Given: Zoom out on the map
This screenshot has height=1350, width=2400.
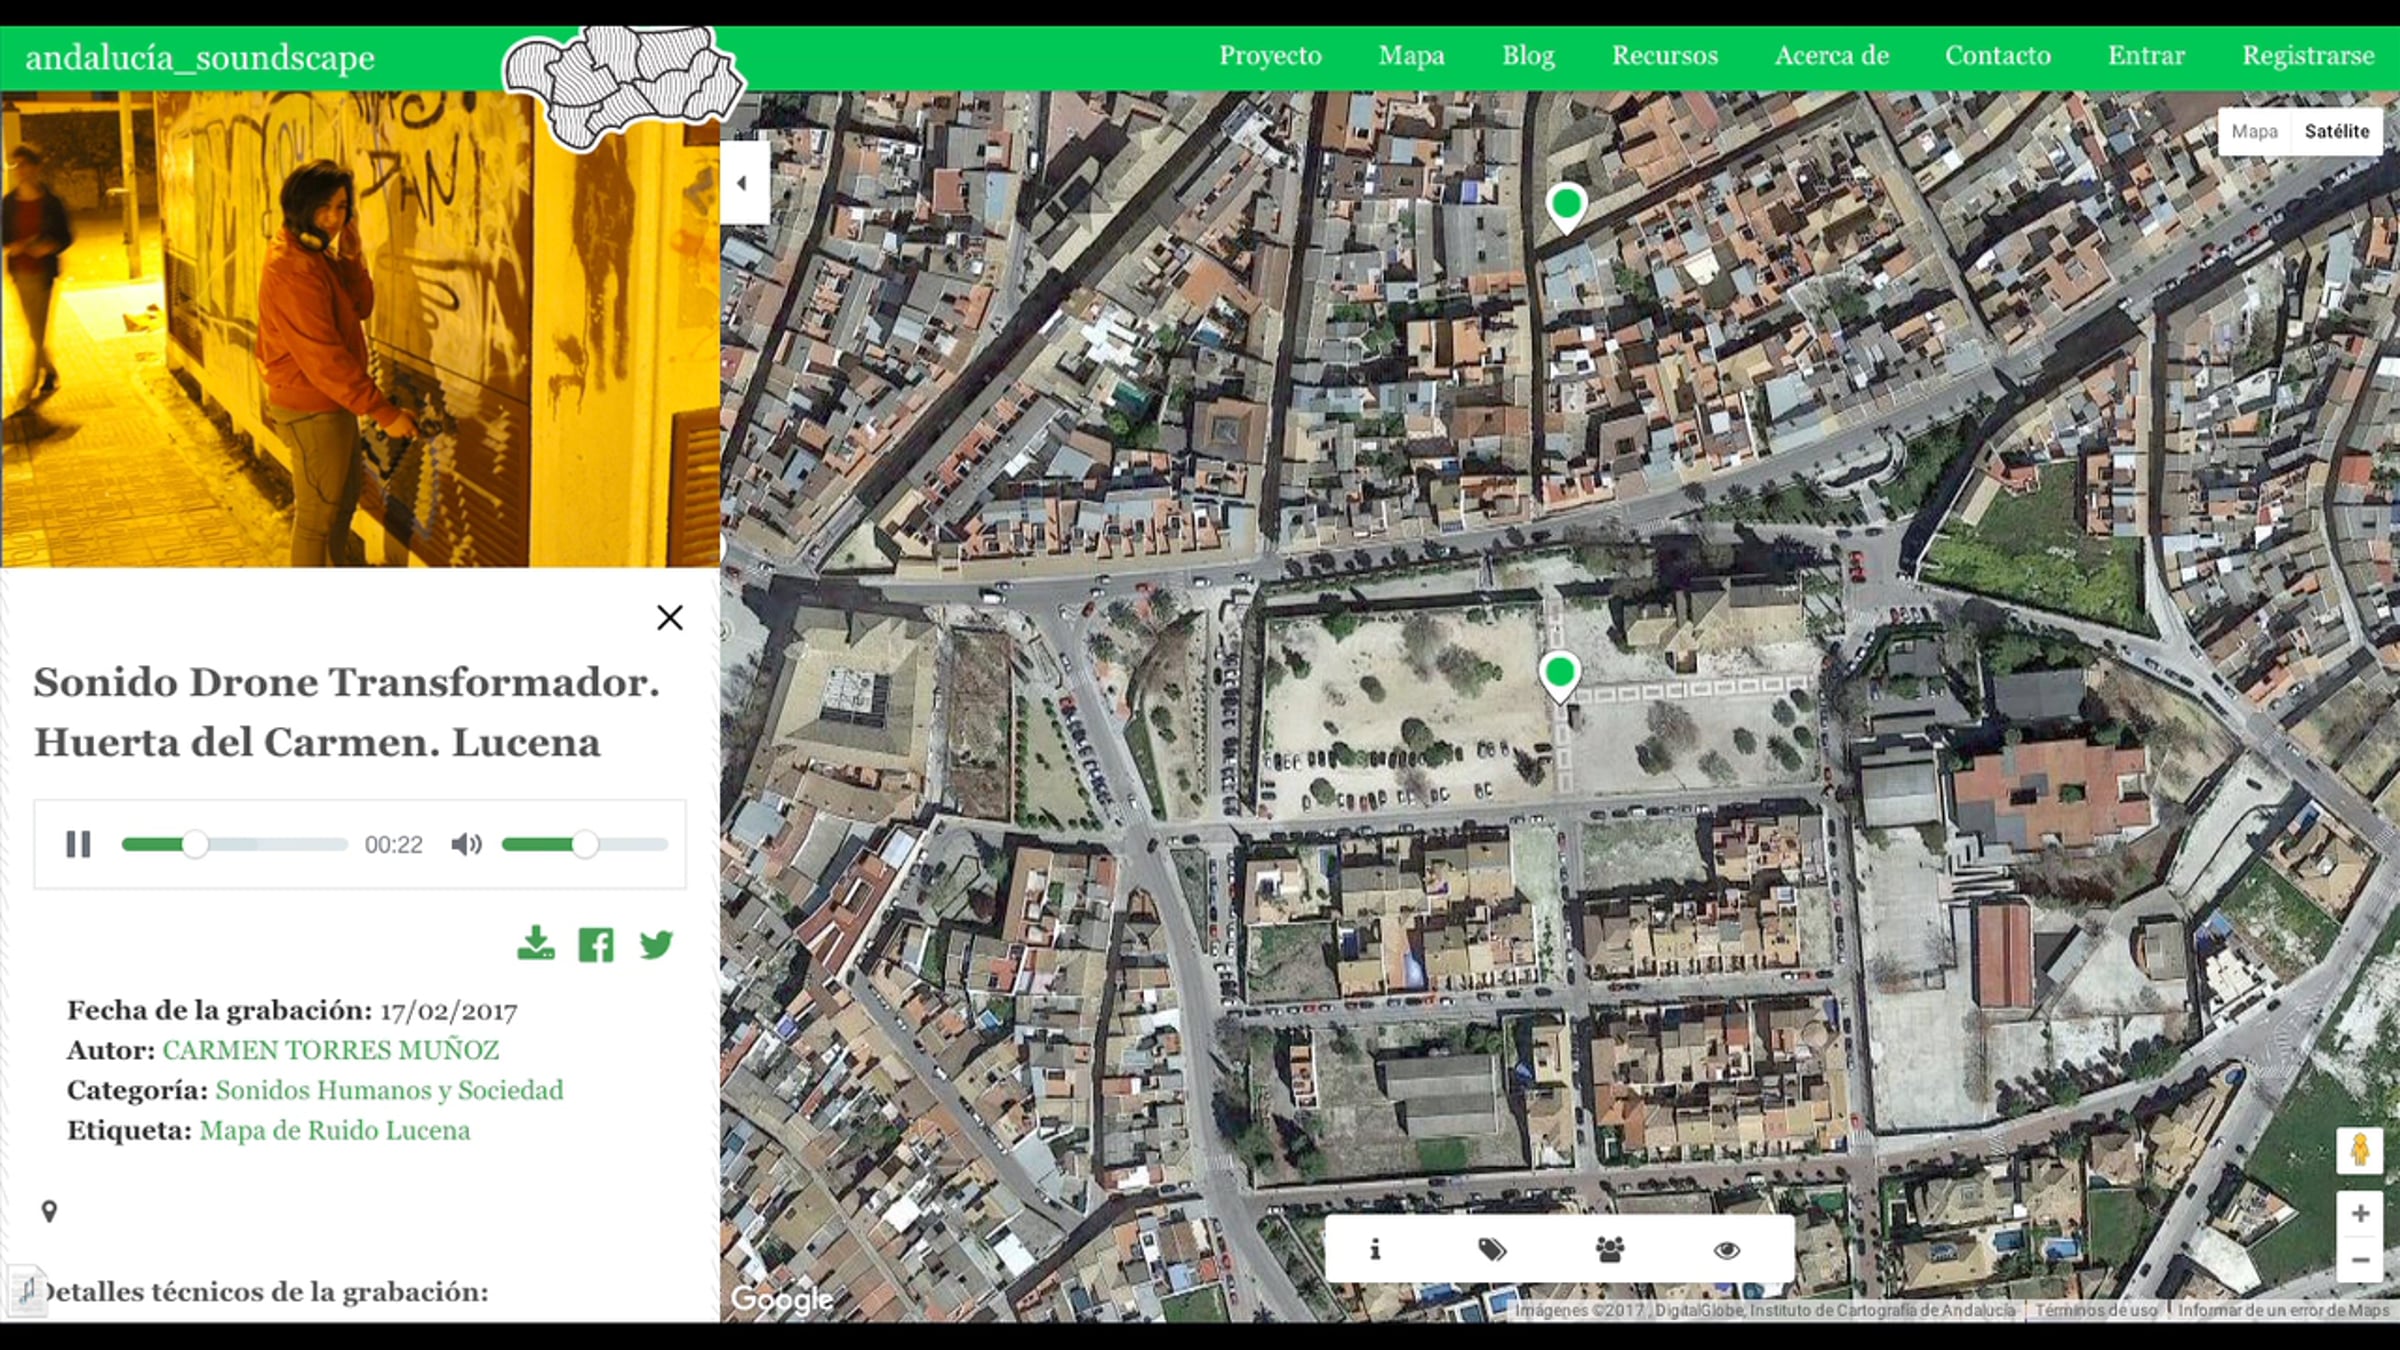Looking at the screenshot, I should point(2360,1260).
